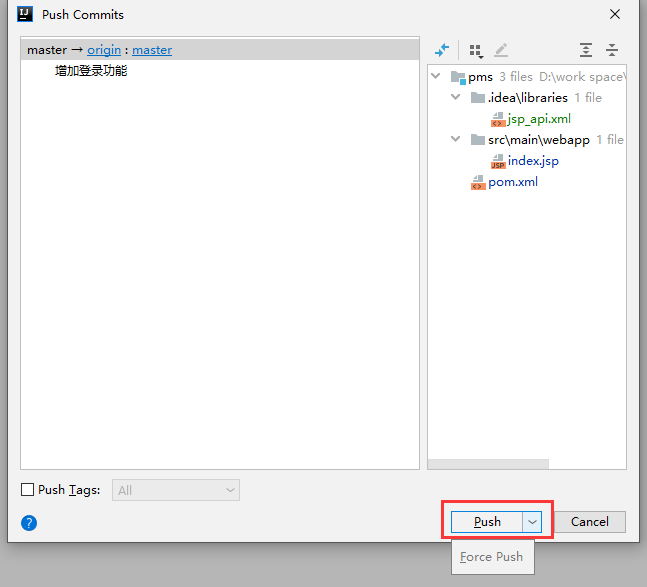Click the index.jsp file icon
647x587 pixels.
(x=498, y=161)
